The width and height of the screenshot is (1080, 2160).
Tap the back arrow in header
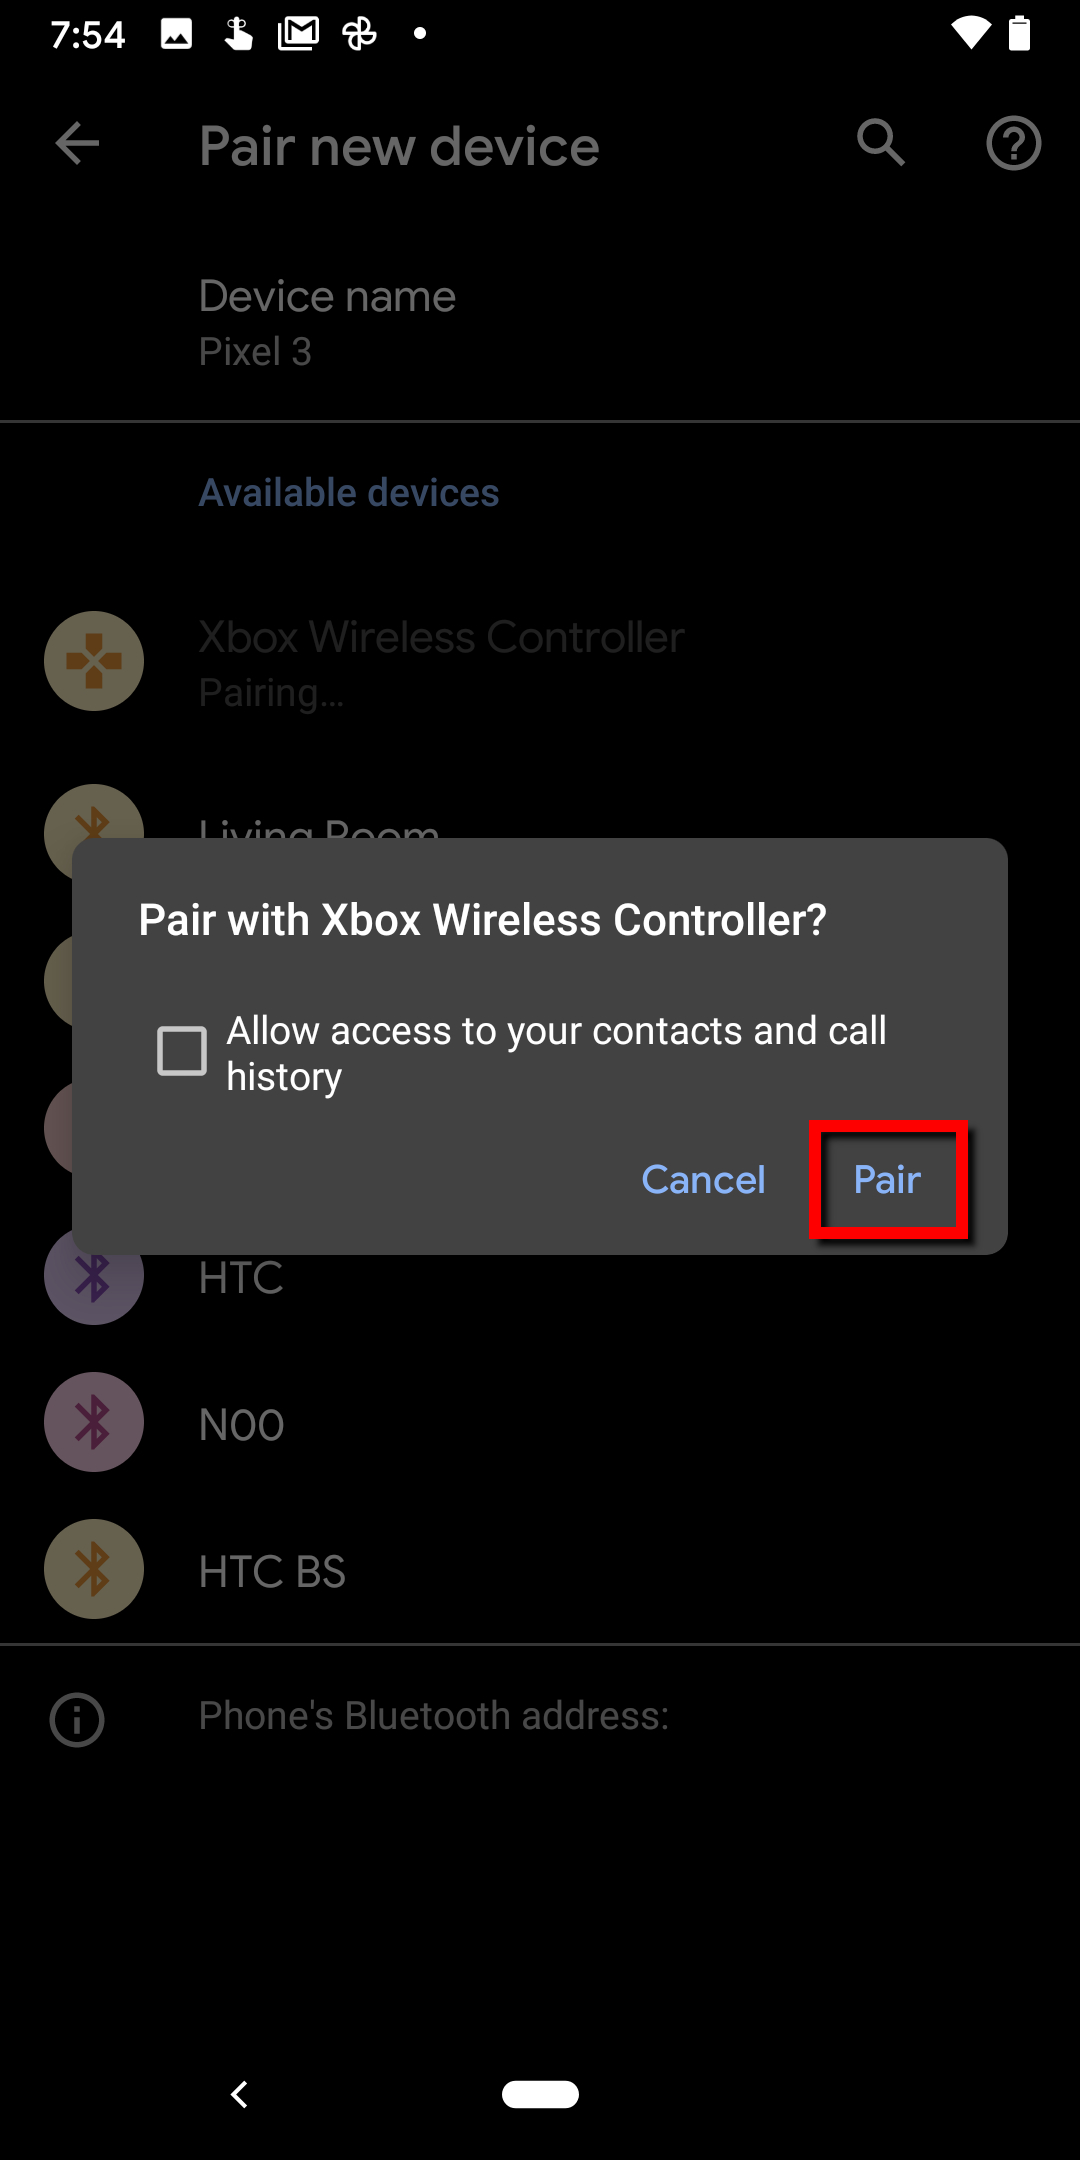click(x=77, y=144)
